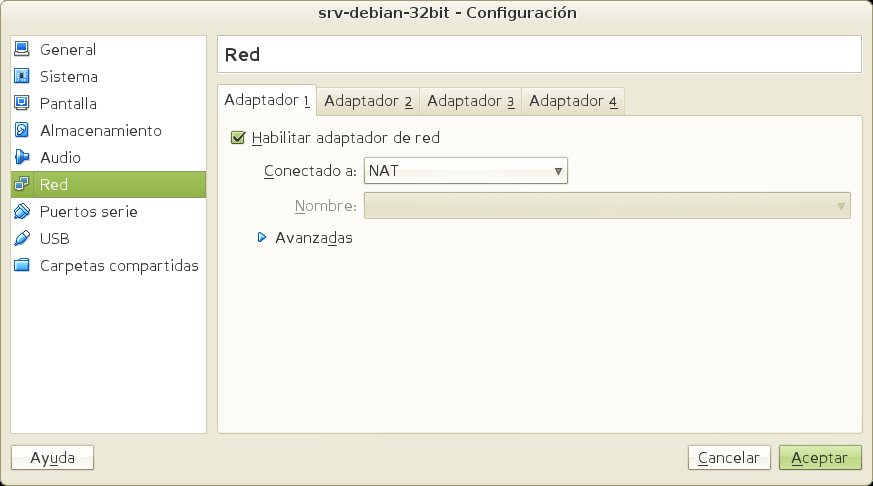Expand the Avanzadas section triangle
This screenshot has width=873, height=486.
263,238
